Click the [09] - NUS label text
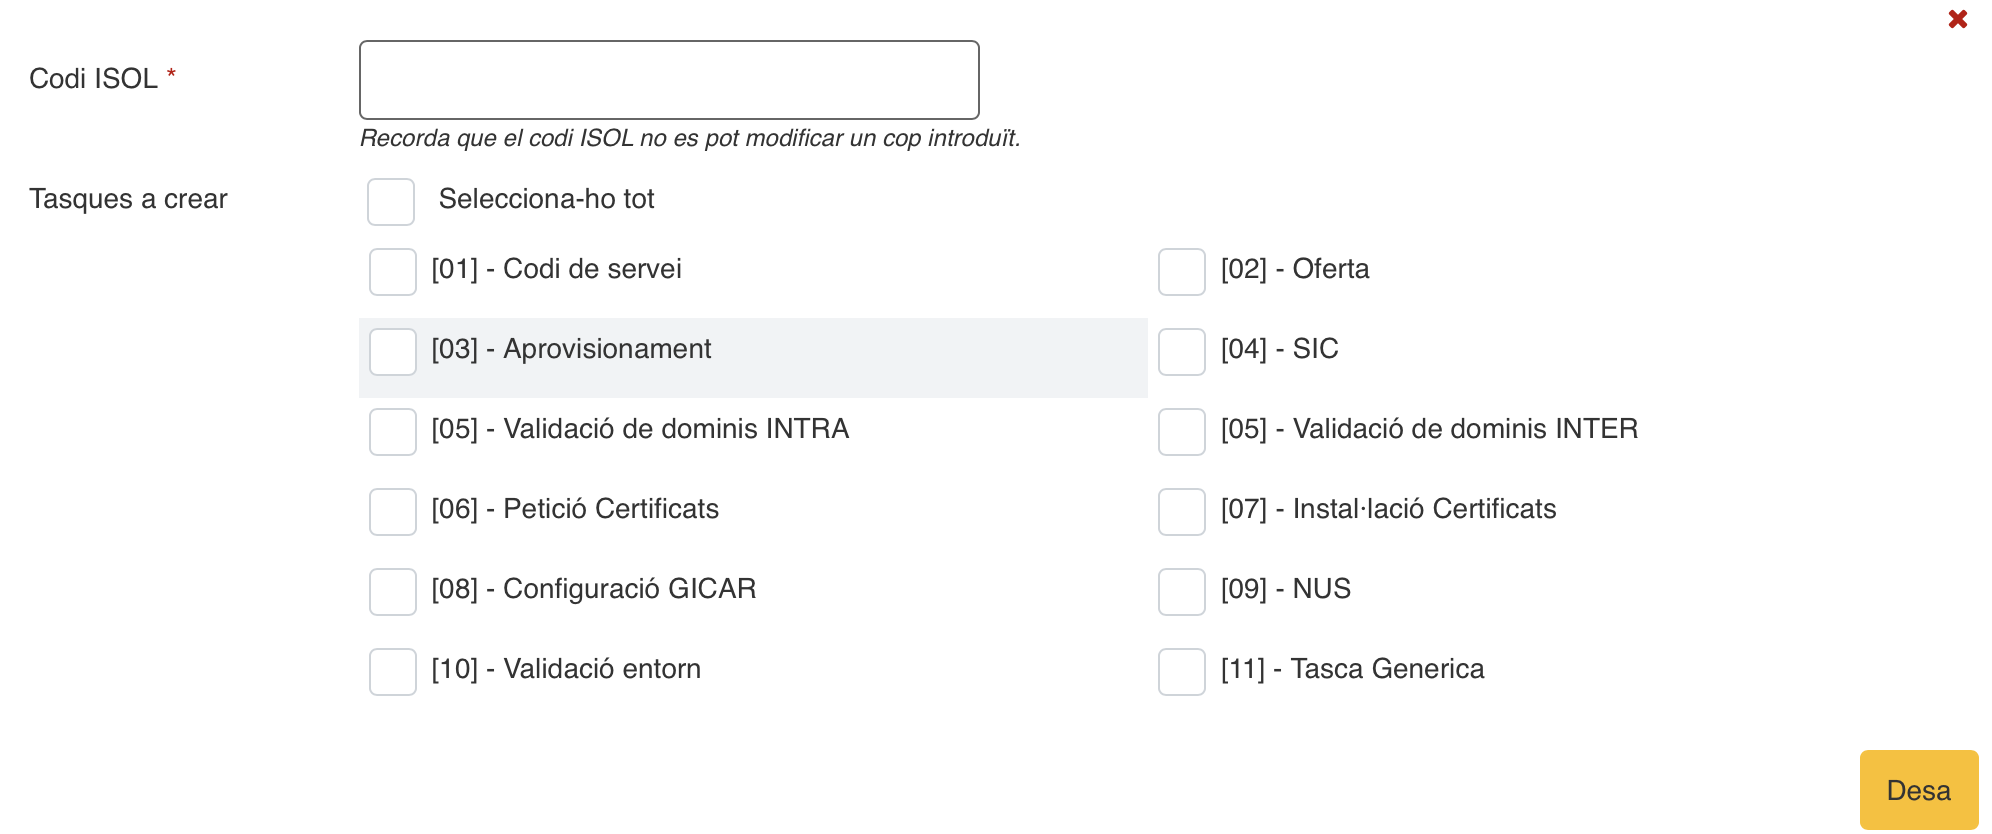Viewport: 1992px width, 834px height. [1285, 589]
